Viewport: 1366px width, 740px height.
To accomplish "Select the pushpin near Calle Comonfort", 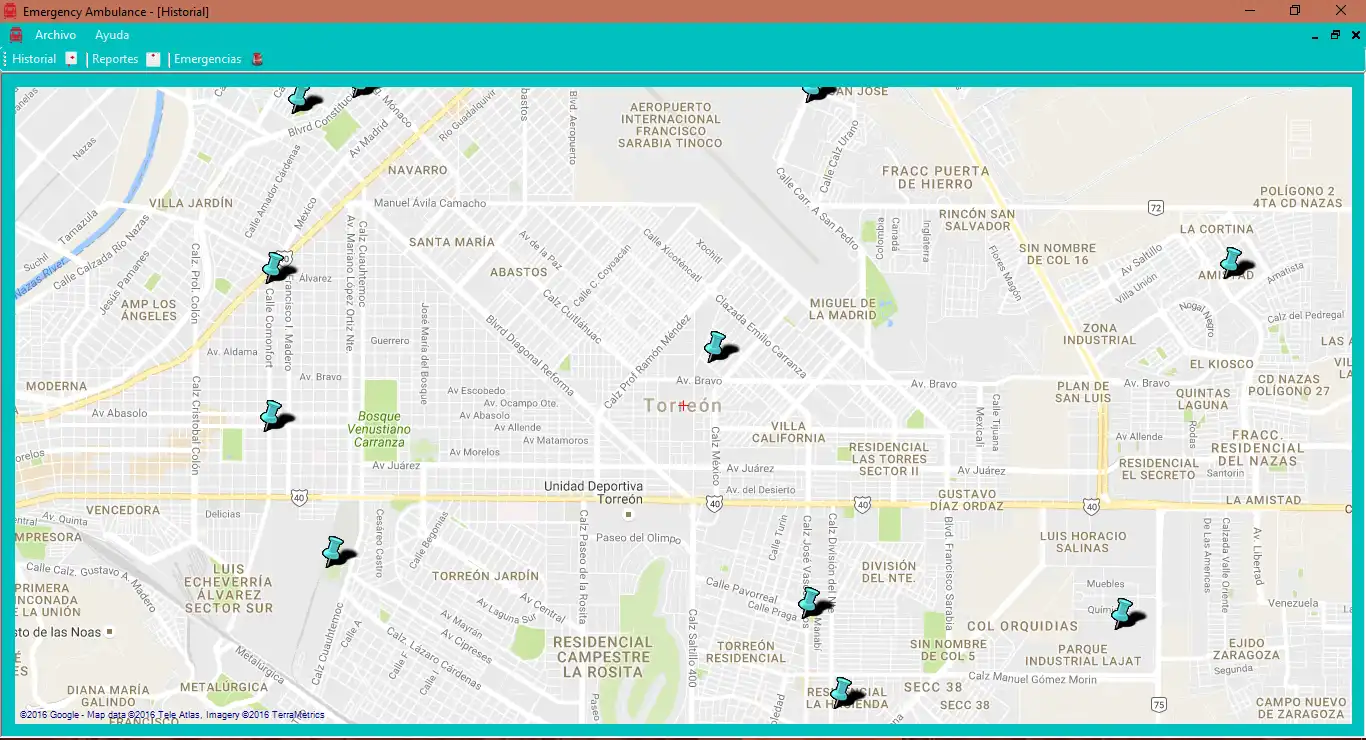I will coord(277,267).
